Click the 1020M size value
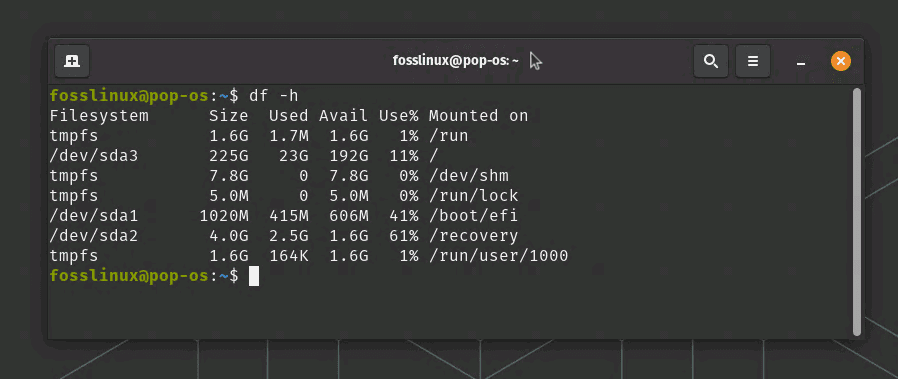The width and height of the screenshot is (898, 379). tap(224, 216)
